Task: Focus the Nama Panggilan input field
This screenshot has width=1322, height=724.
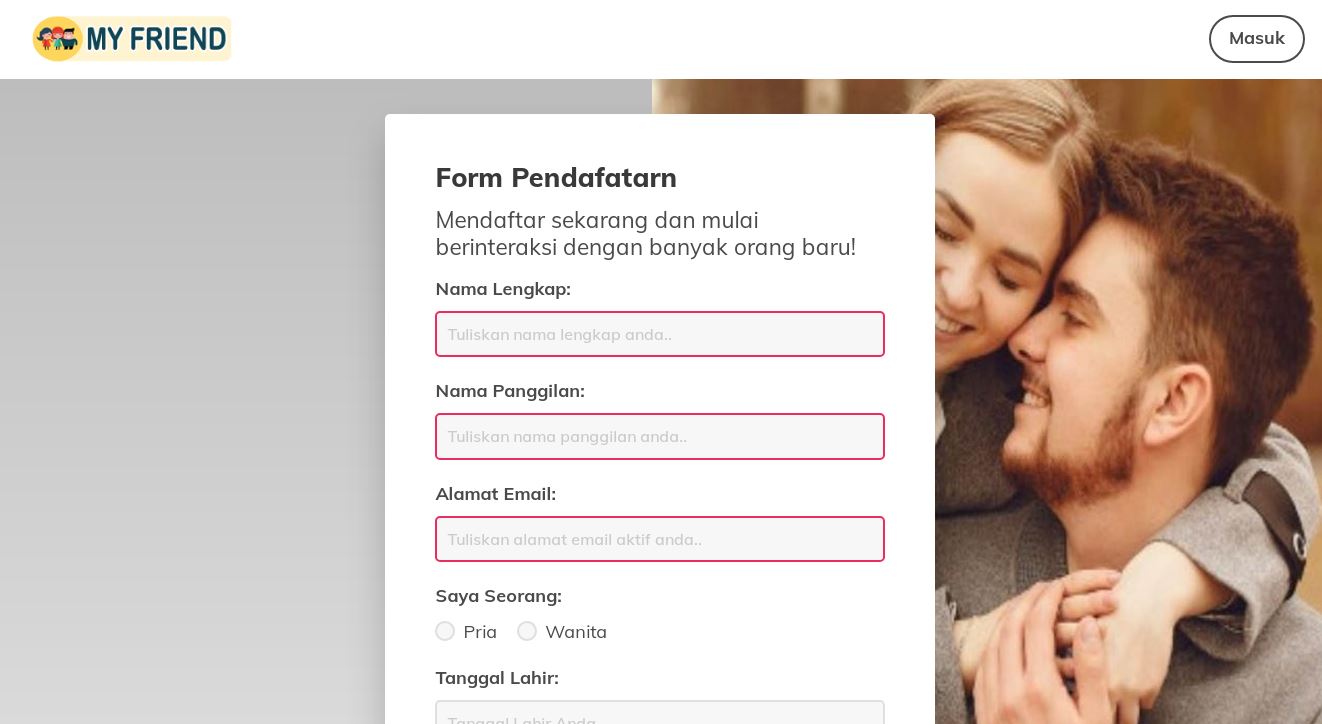Action: click(660, 436)
